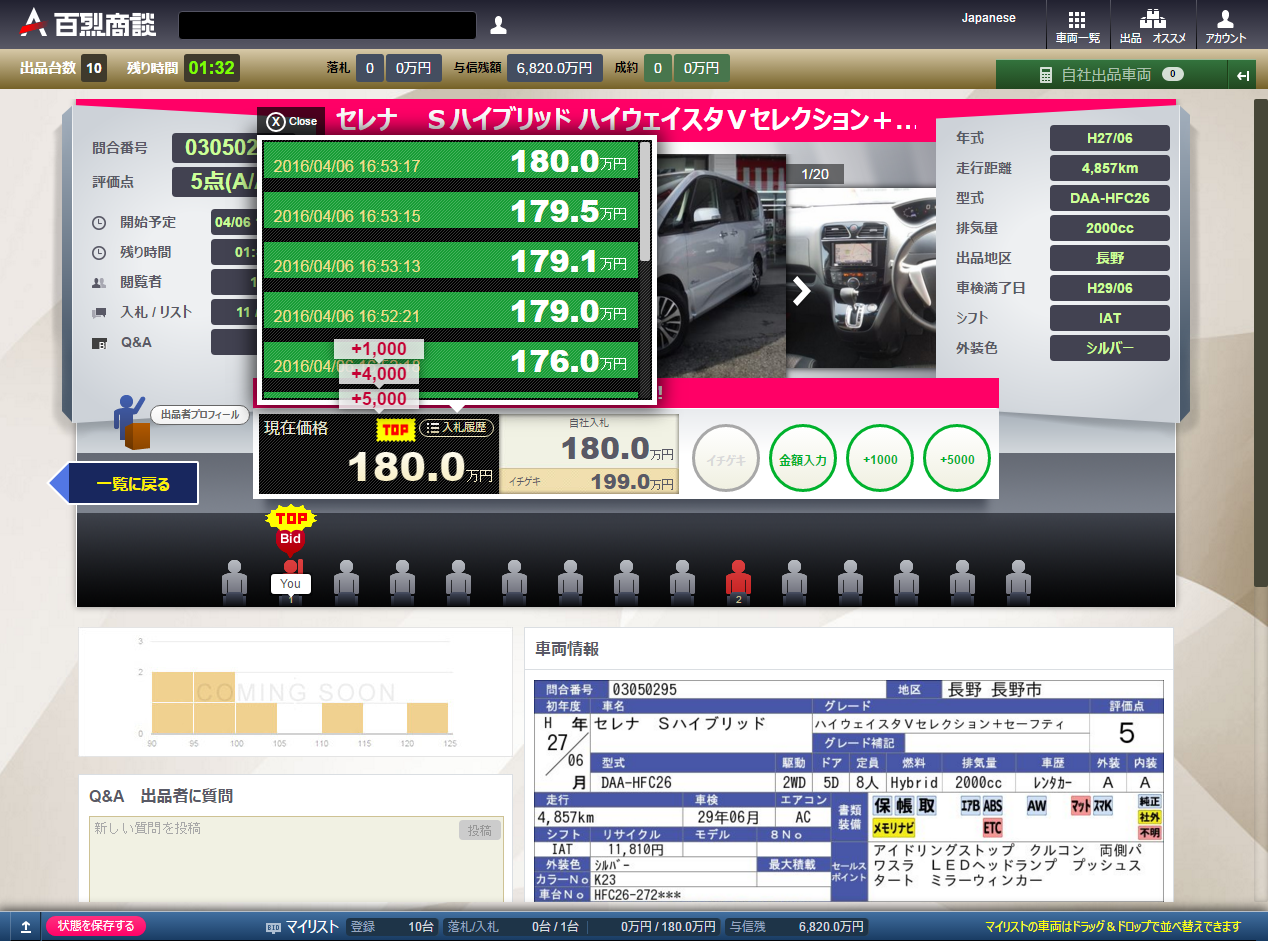Click the 自社入札 180.0万円 value
Screen dimensions: 1268x941
pos(618,449)
